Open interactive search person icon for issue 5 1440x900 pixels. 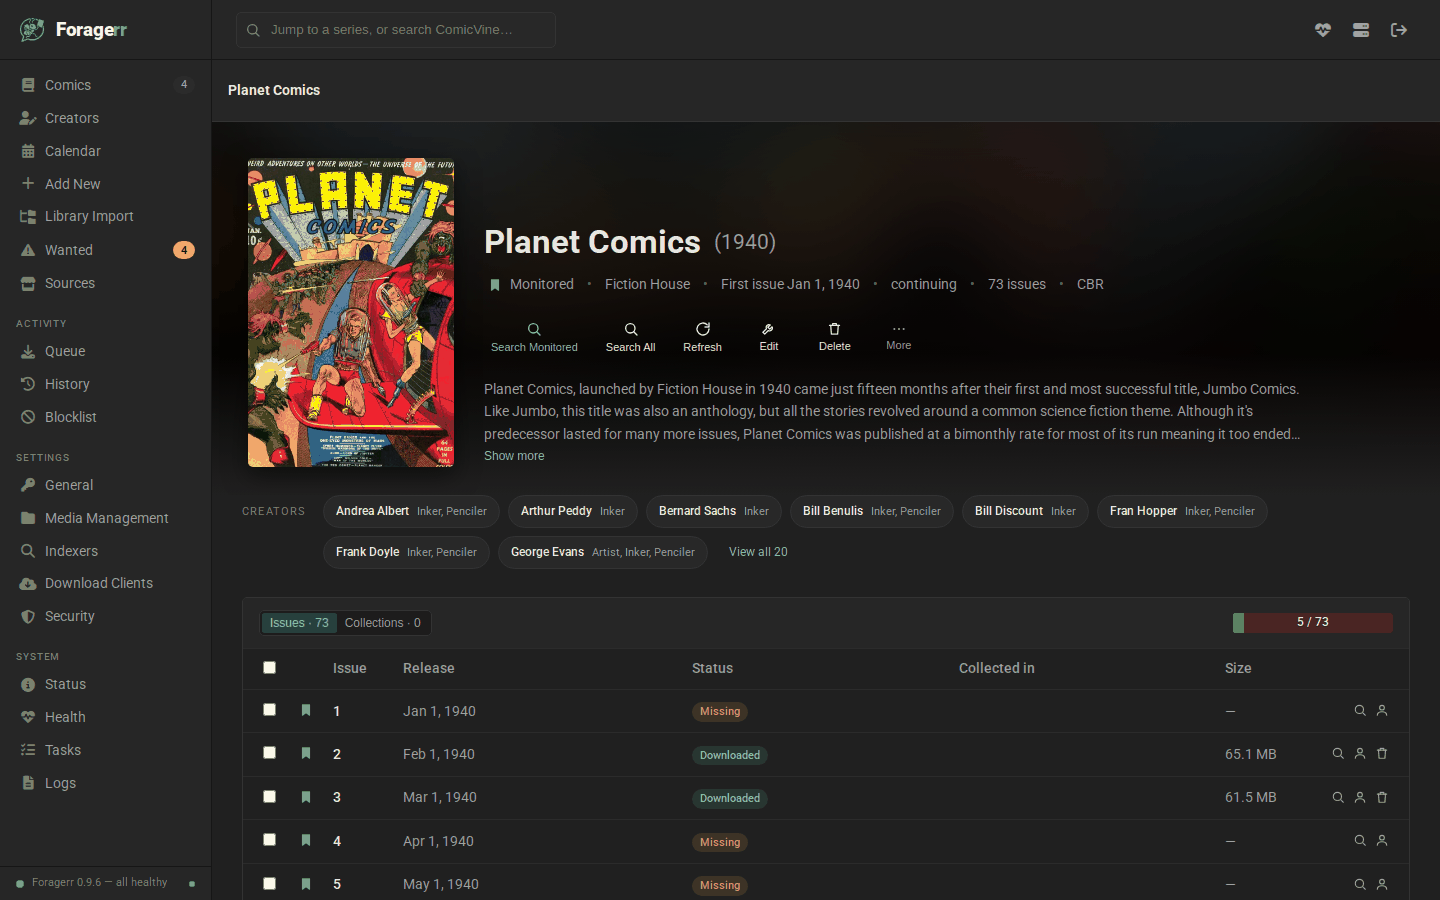click(1382, 884)
